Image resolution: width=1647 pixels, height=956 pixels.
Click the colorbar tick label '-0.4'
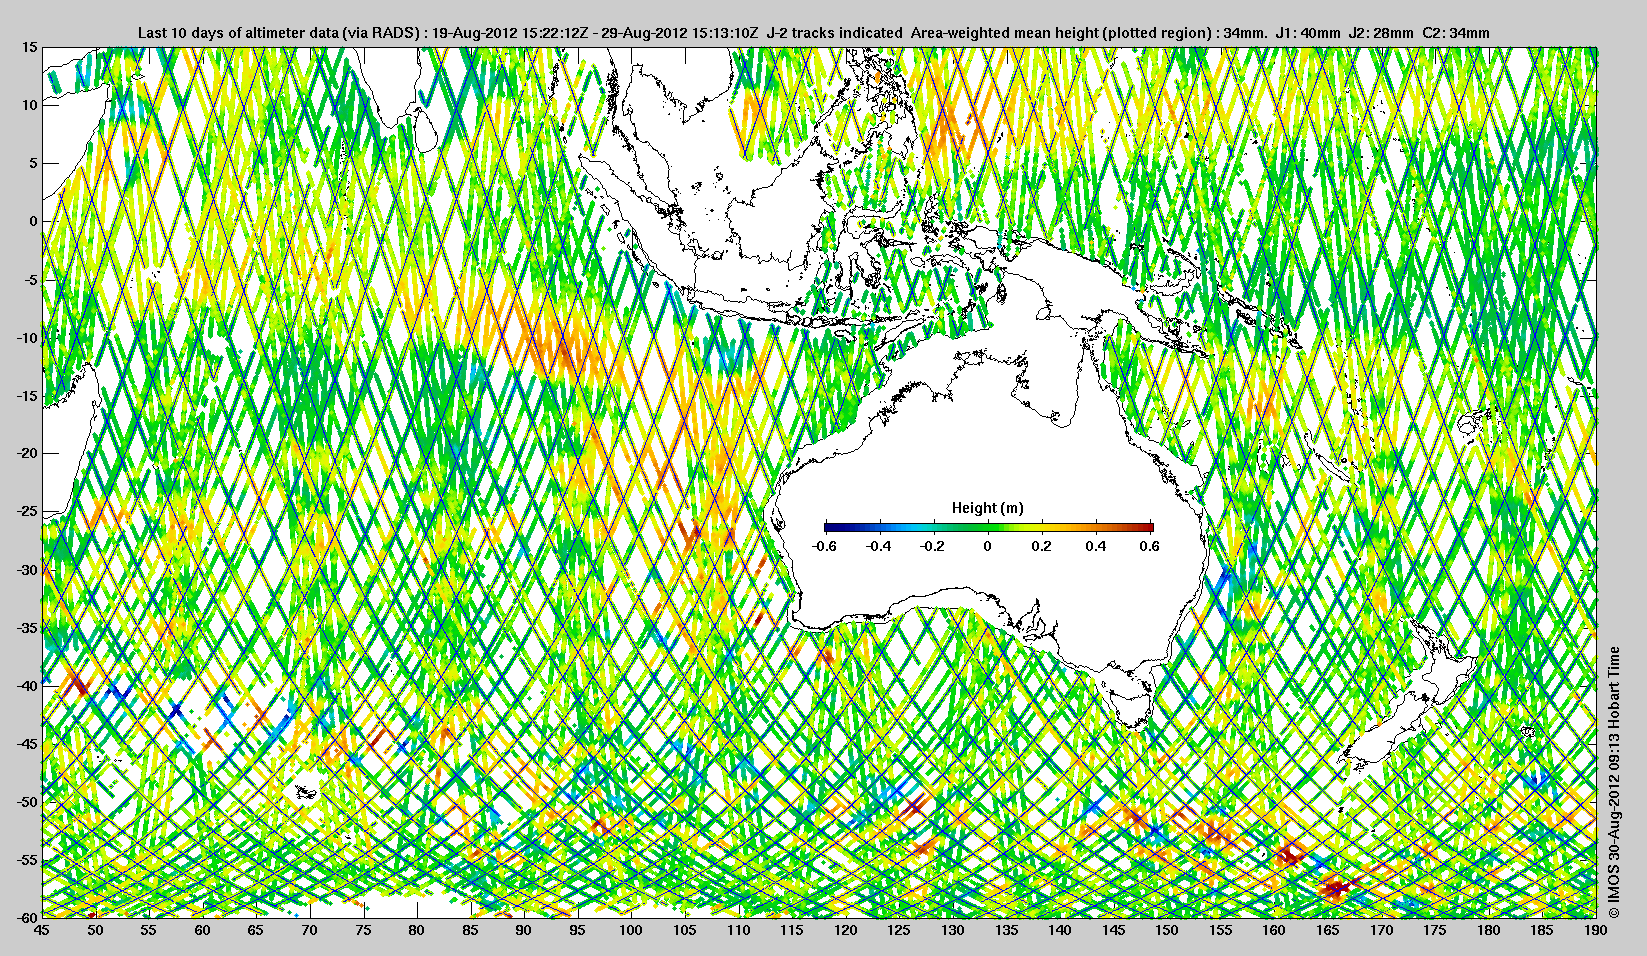pyautogui.click(x=878, y=546)
